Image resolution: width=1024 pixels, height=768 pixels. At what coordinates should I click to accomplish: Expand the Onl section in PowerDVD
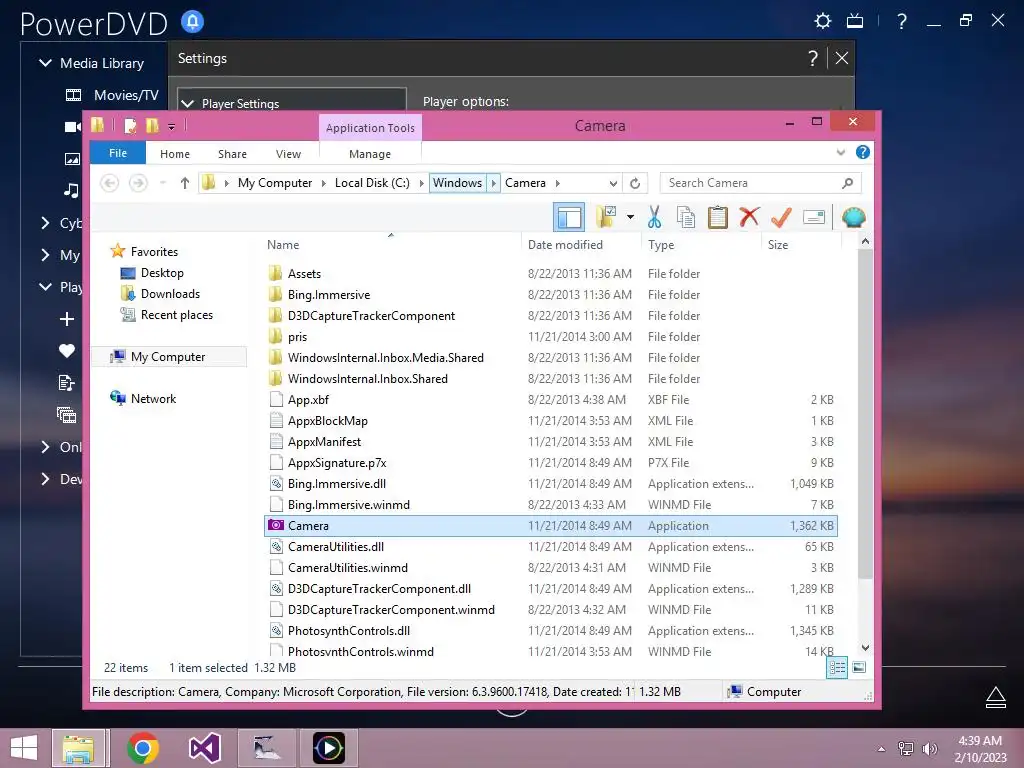pos(45,447)
